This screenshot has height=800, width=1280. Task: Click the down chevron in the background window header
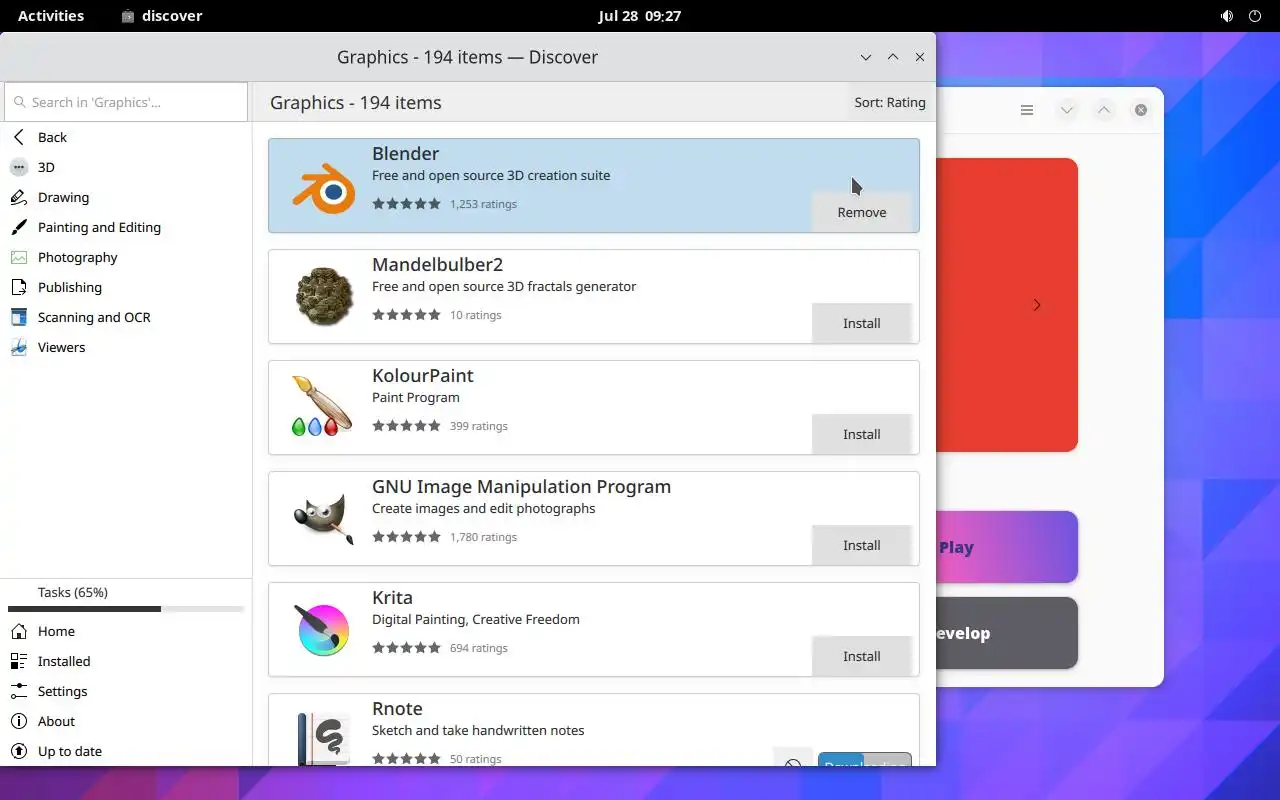[x=1067, y=110]
